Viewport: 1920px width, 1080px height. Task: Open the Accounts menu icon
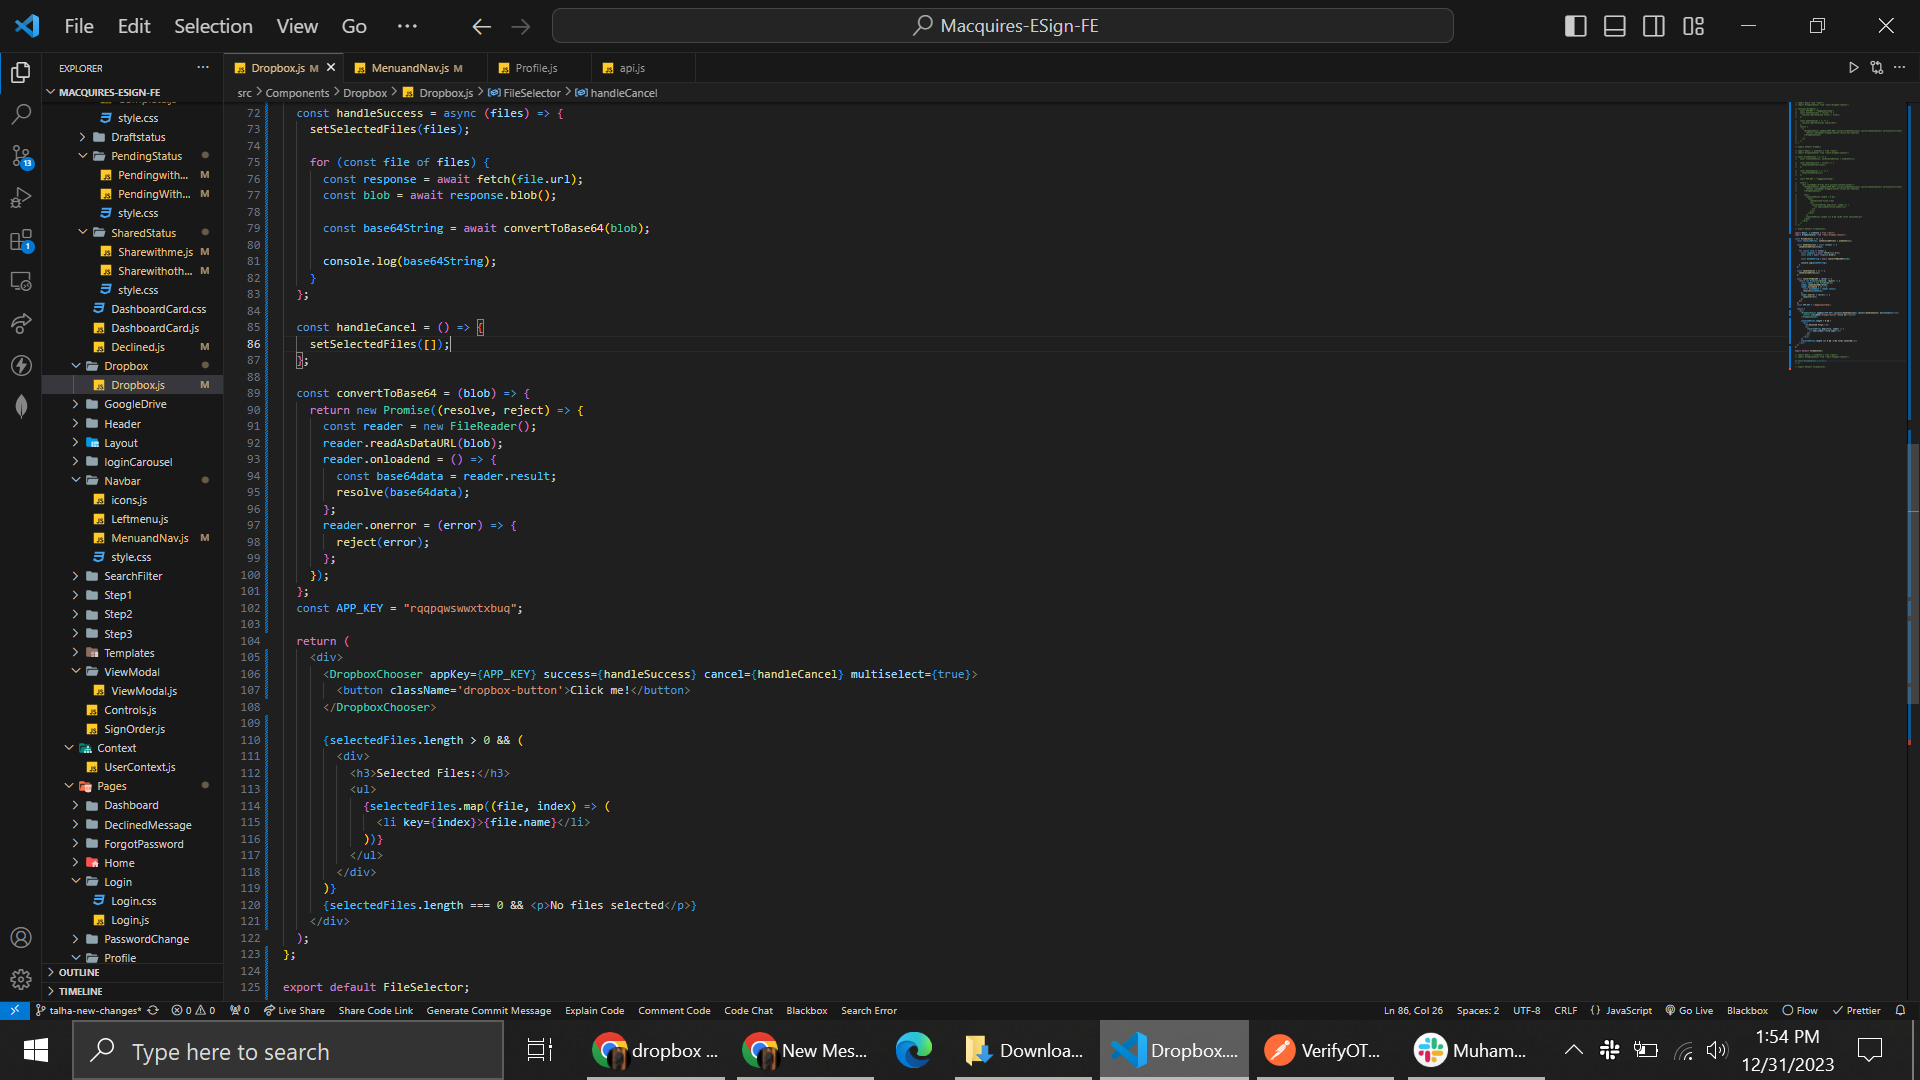tap(21, 937)
